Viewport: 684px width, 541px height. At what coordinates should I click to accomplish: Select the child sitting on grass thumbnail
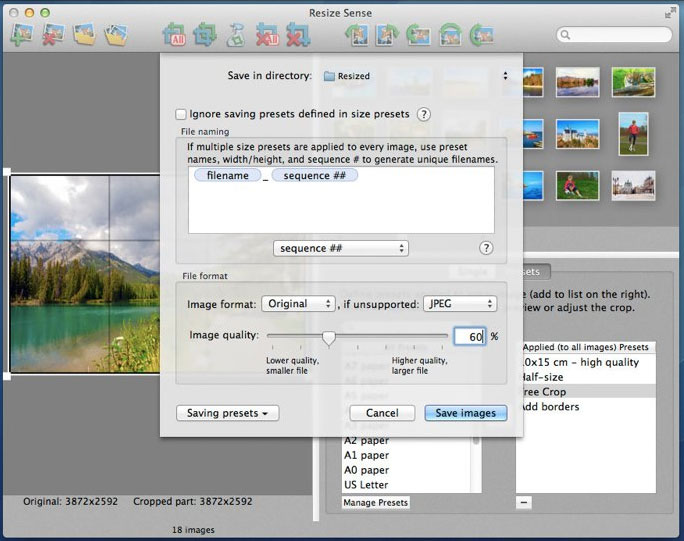pyautogui.click(x=578, y=186)
